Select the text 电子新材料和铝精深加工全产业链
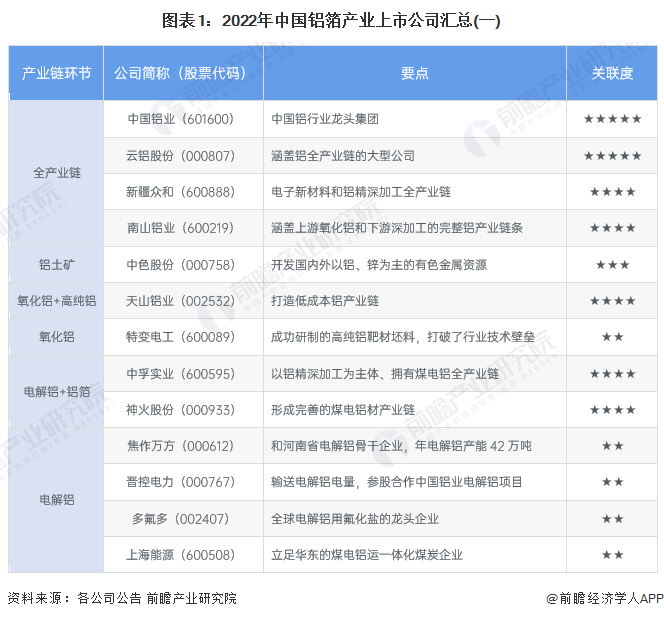The image size is (664, 619). [361, 192]
